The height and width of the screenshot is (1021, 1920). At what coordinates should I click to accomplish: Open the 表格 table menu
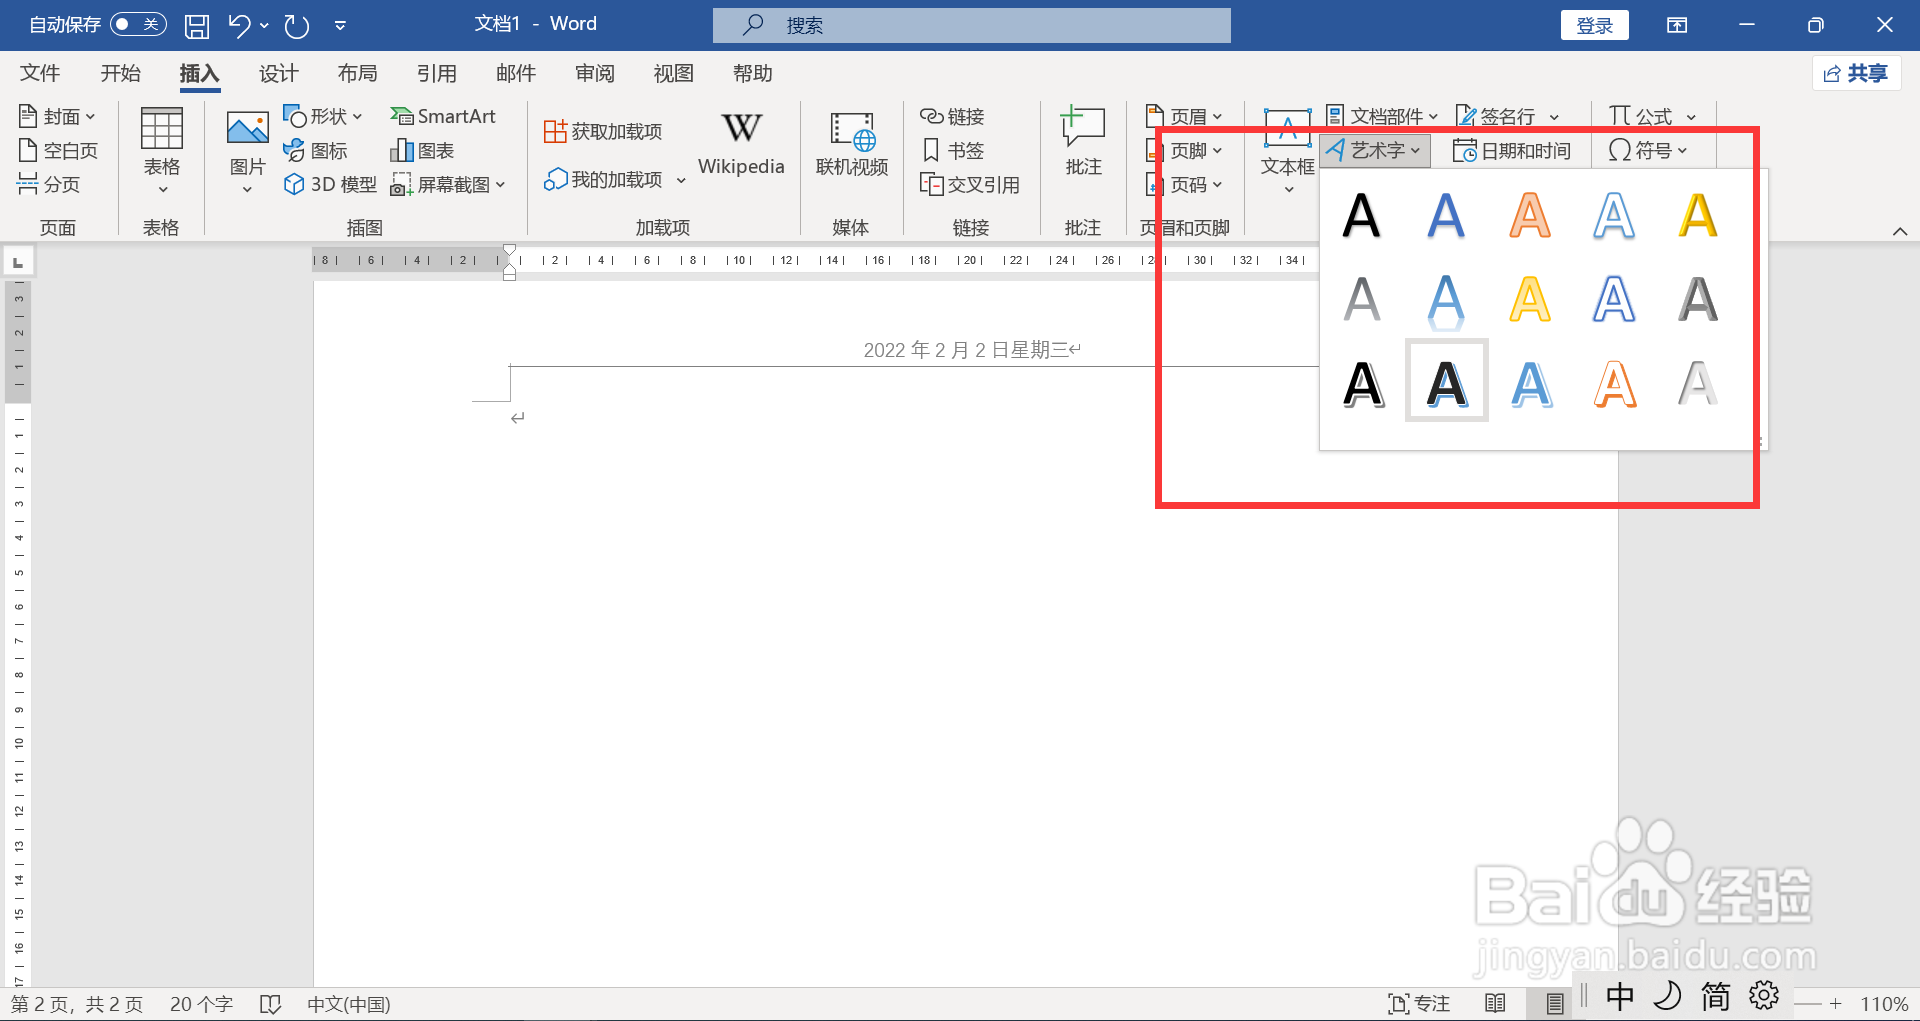coord(161,150)
